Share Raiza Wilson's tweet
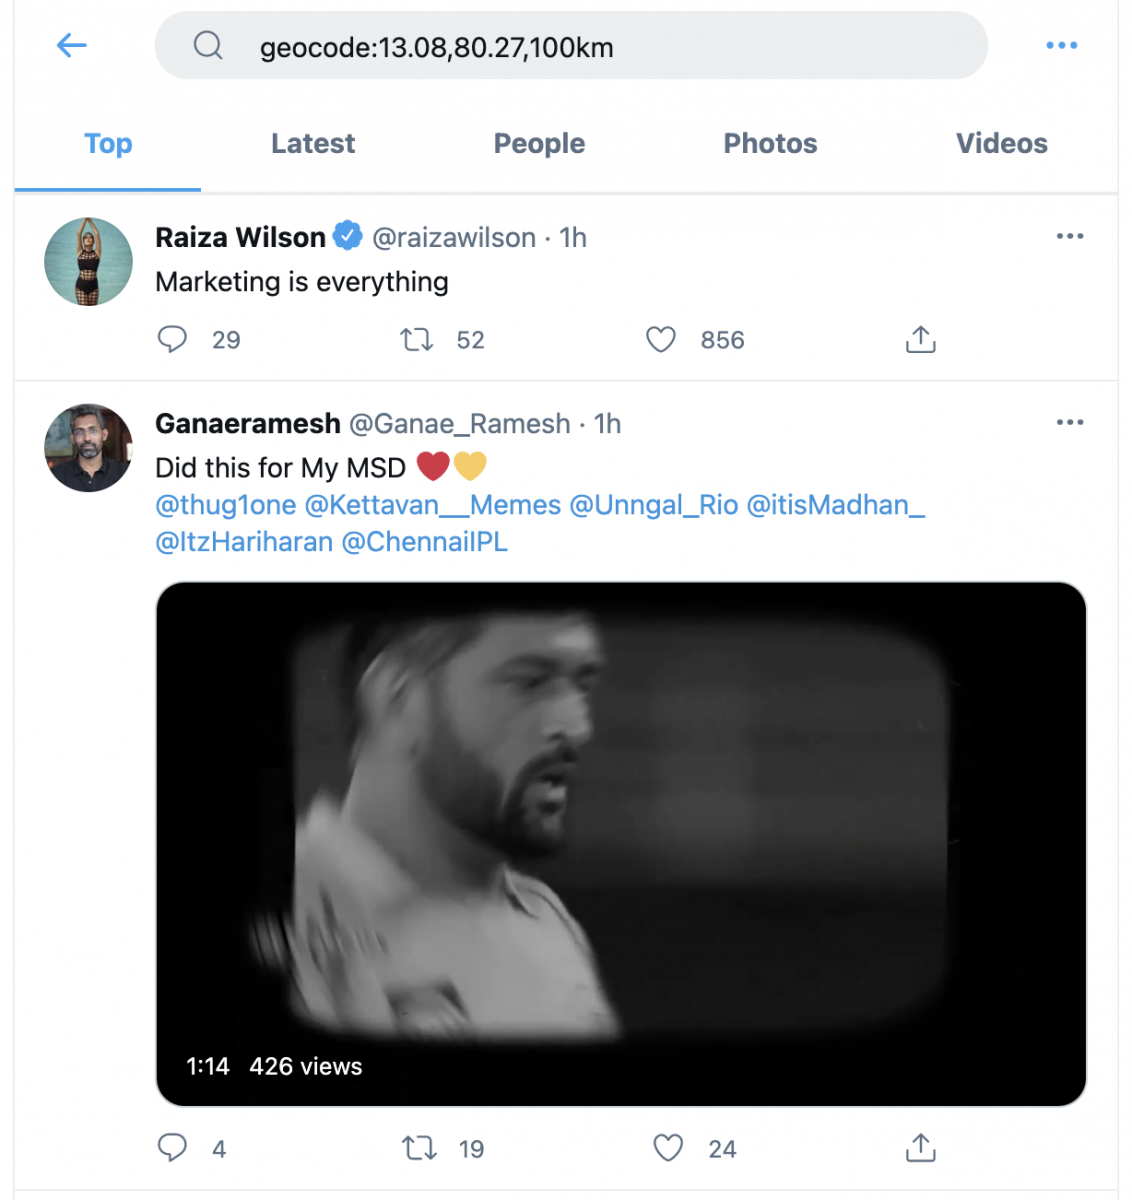The width and height of the screenshot is (1132, 1200). [920, 340]
